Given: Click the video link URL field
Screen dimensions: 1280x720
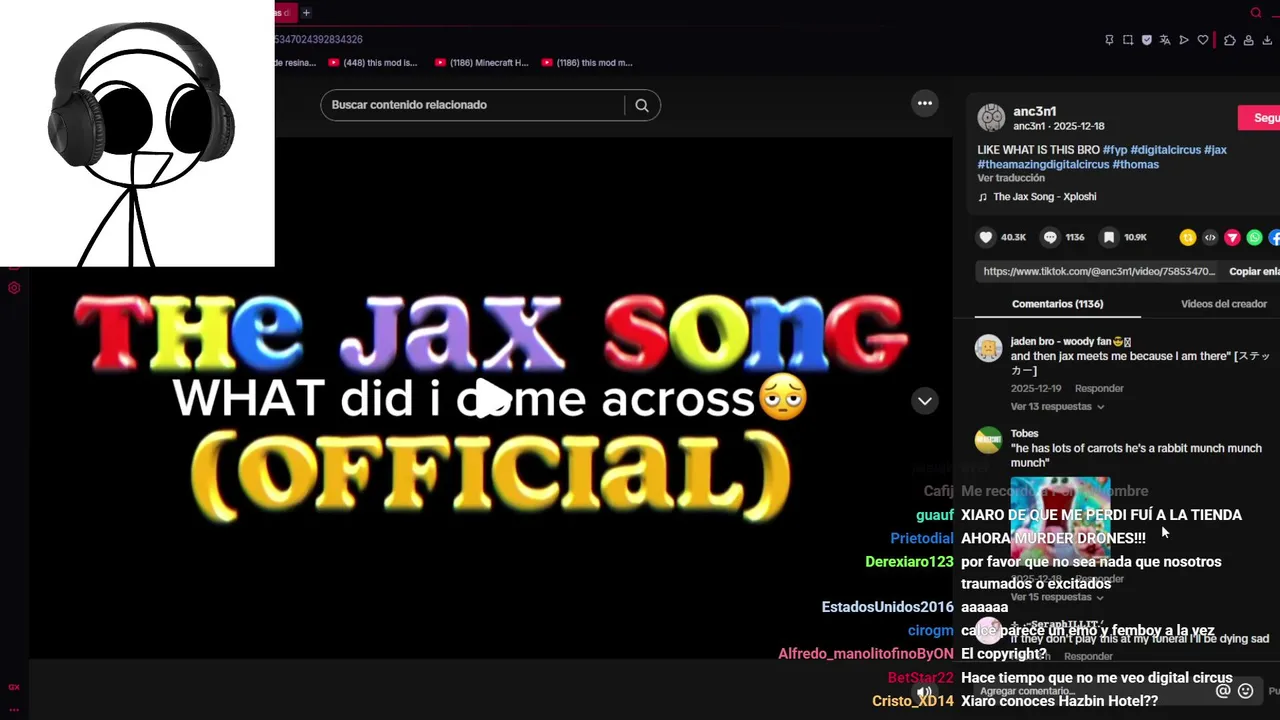Looking at the screenshot, I should (x=1098, y=271).
